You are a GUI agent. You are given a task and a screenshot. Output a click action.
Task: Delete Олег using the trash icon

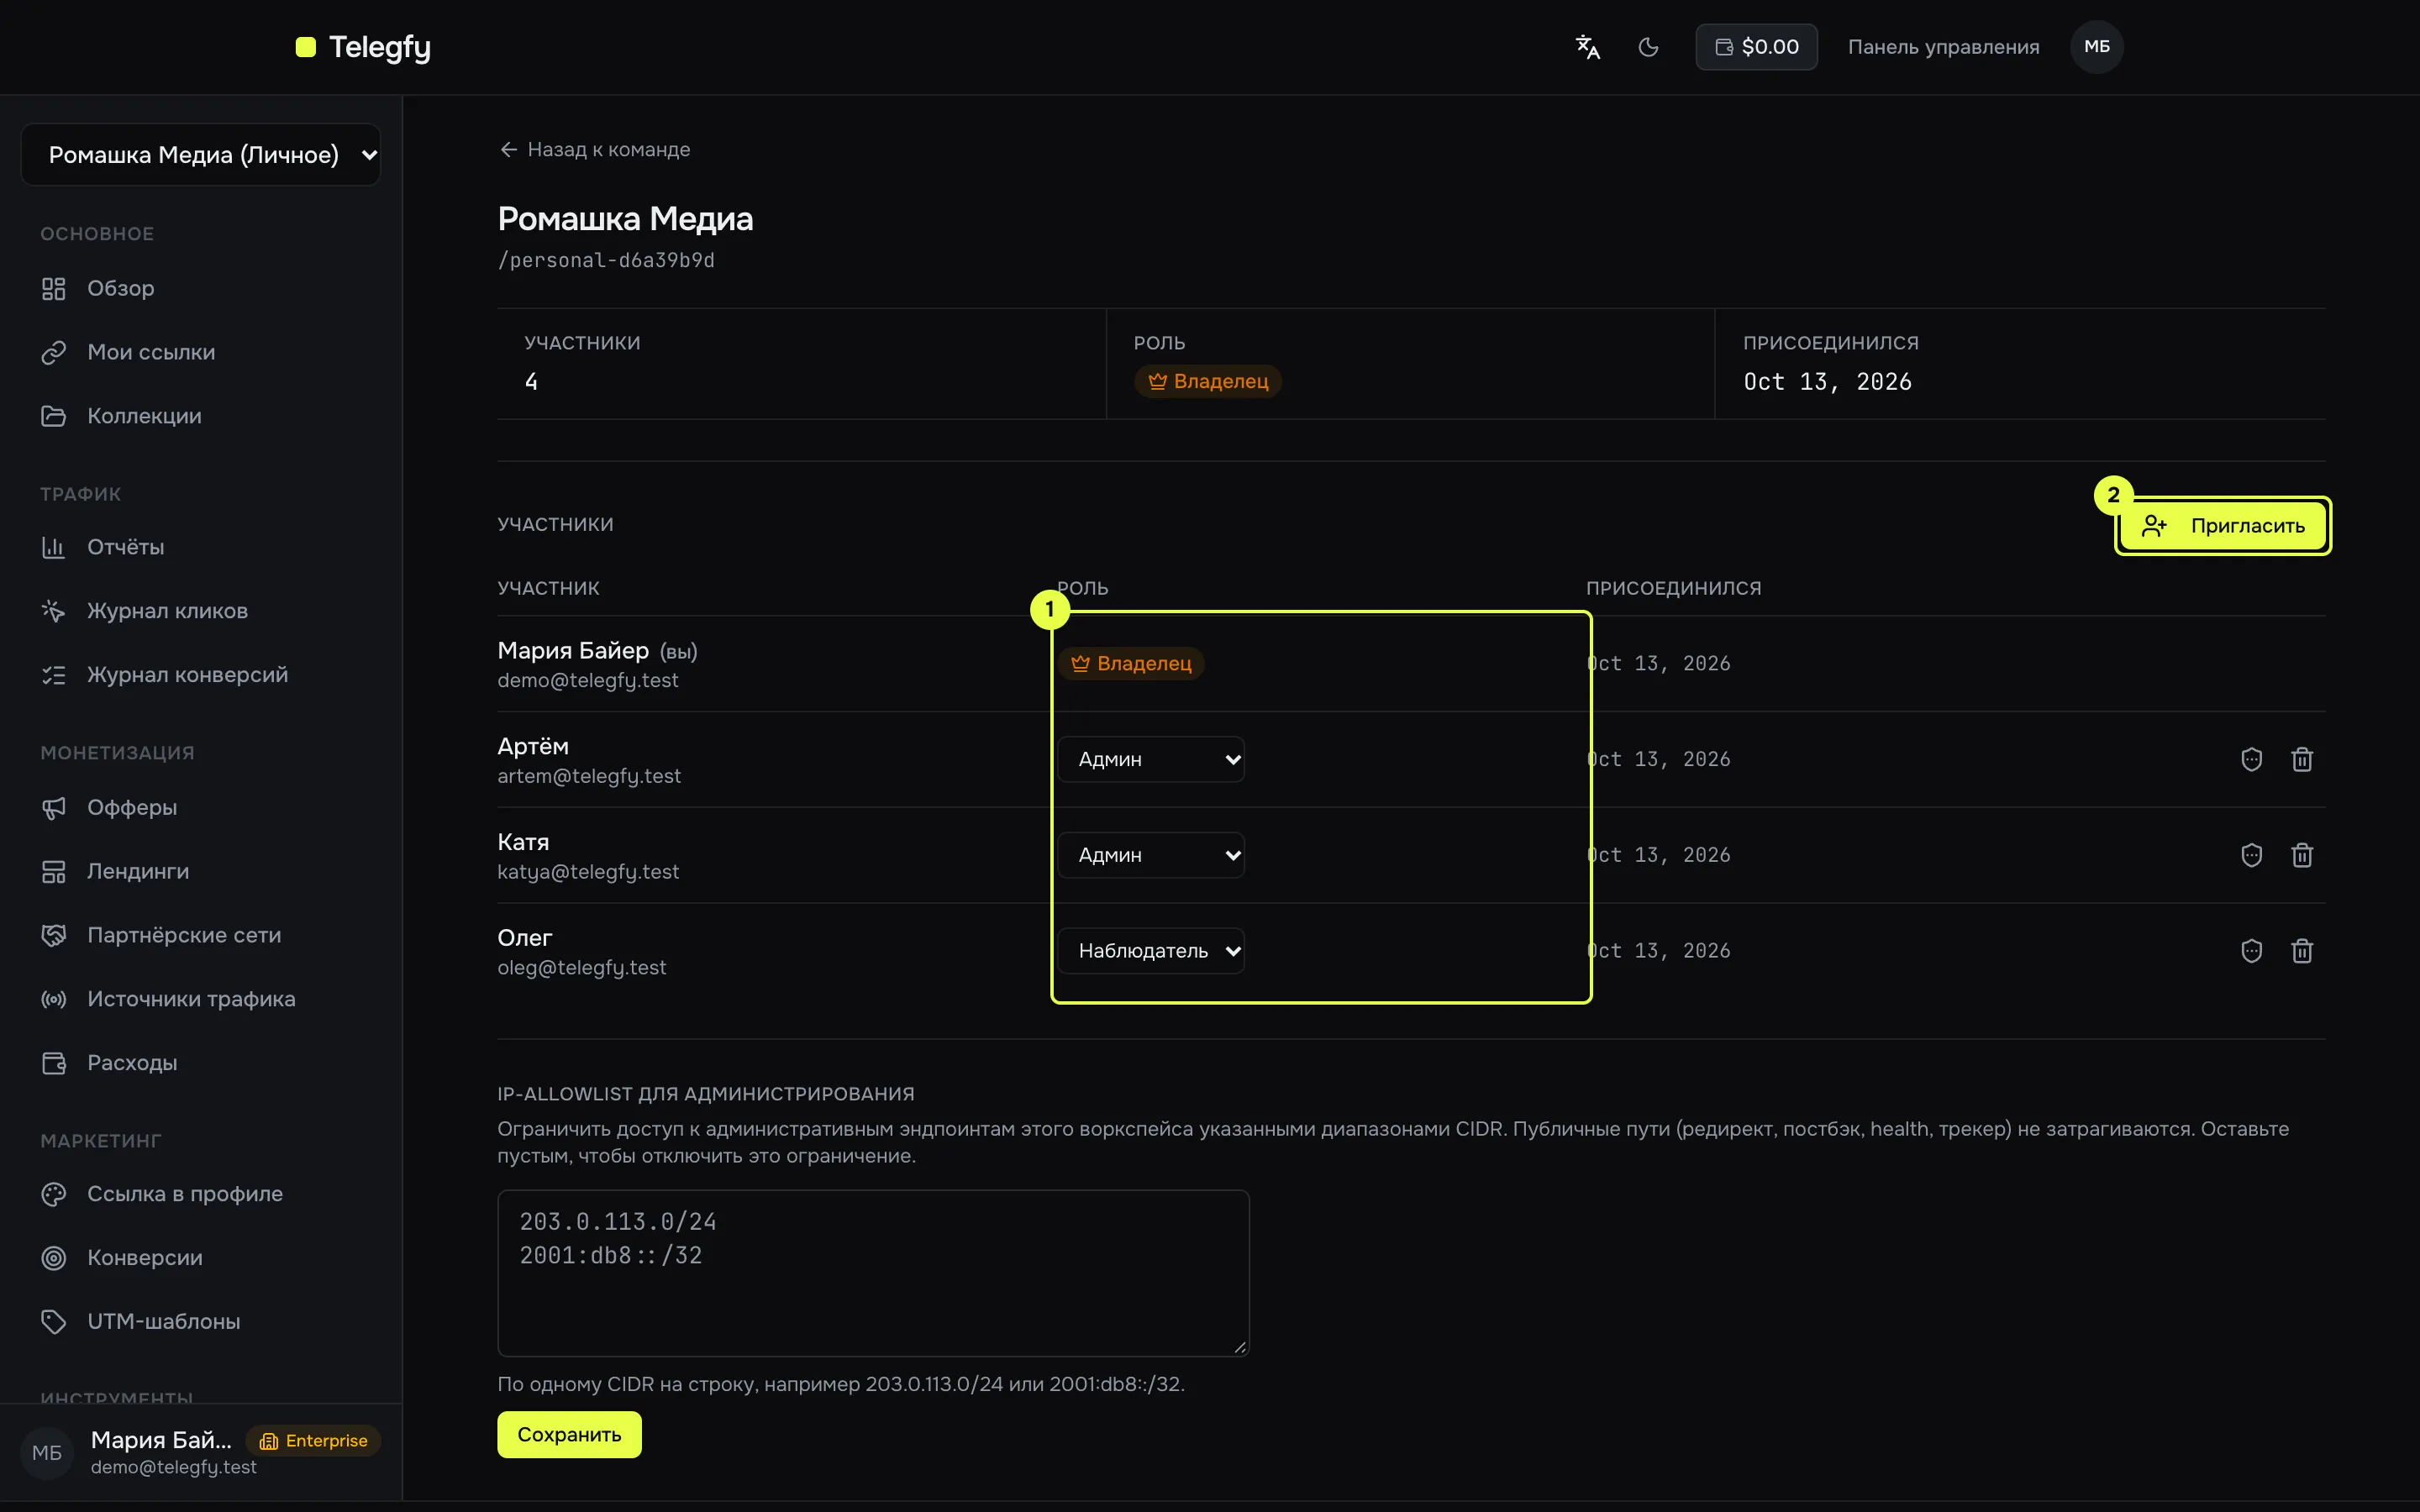tap(2302, 951)
